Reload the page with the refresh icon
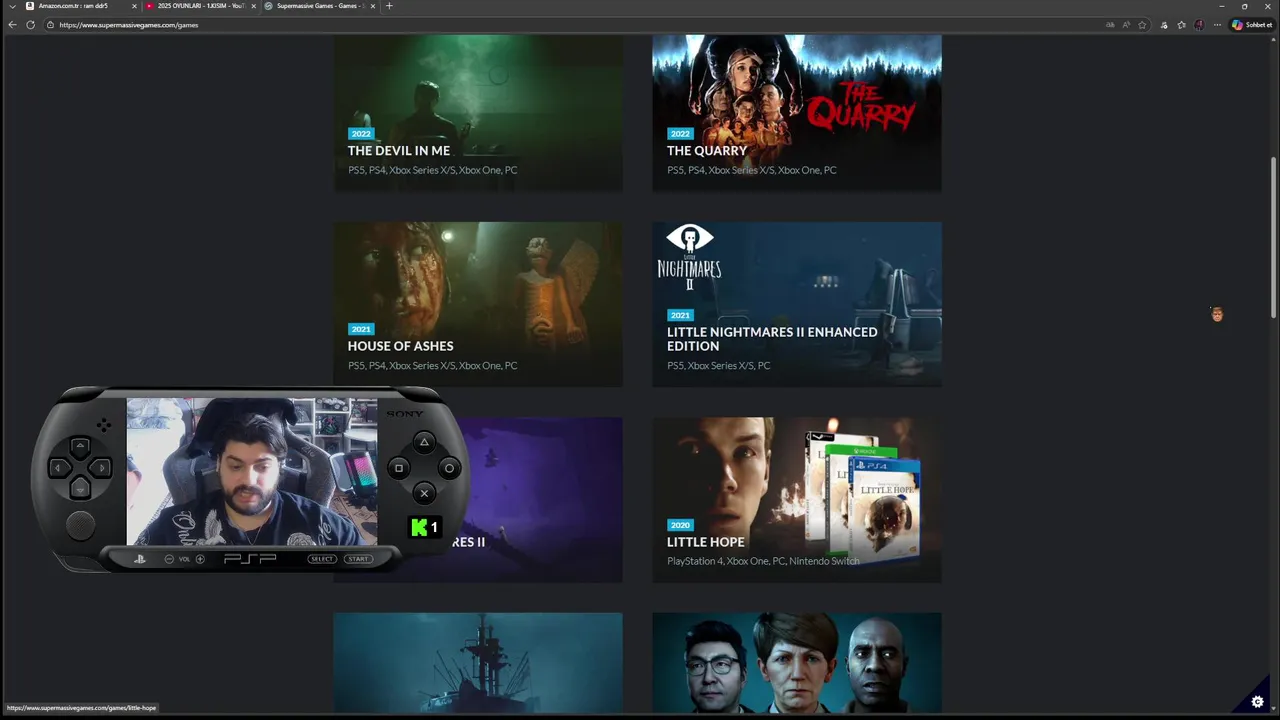Screen dimensions: 1280x720 30,25
